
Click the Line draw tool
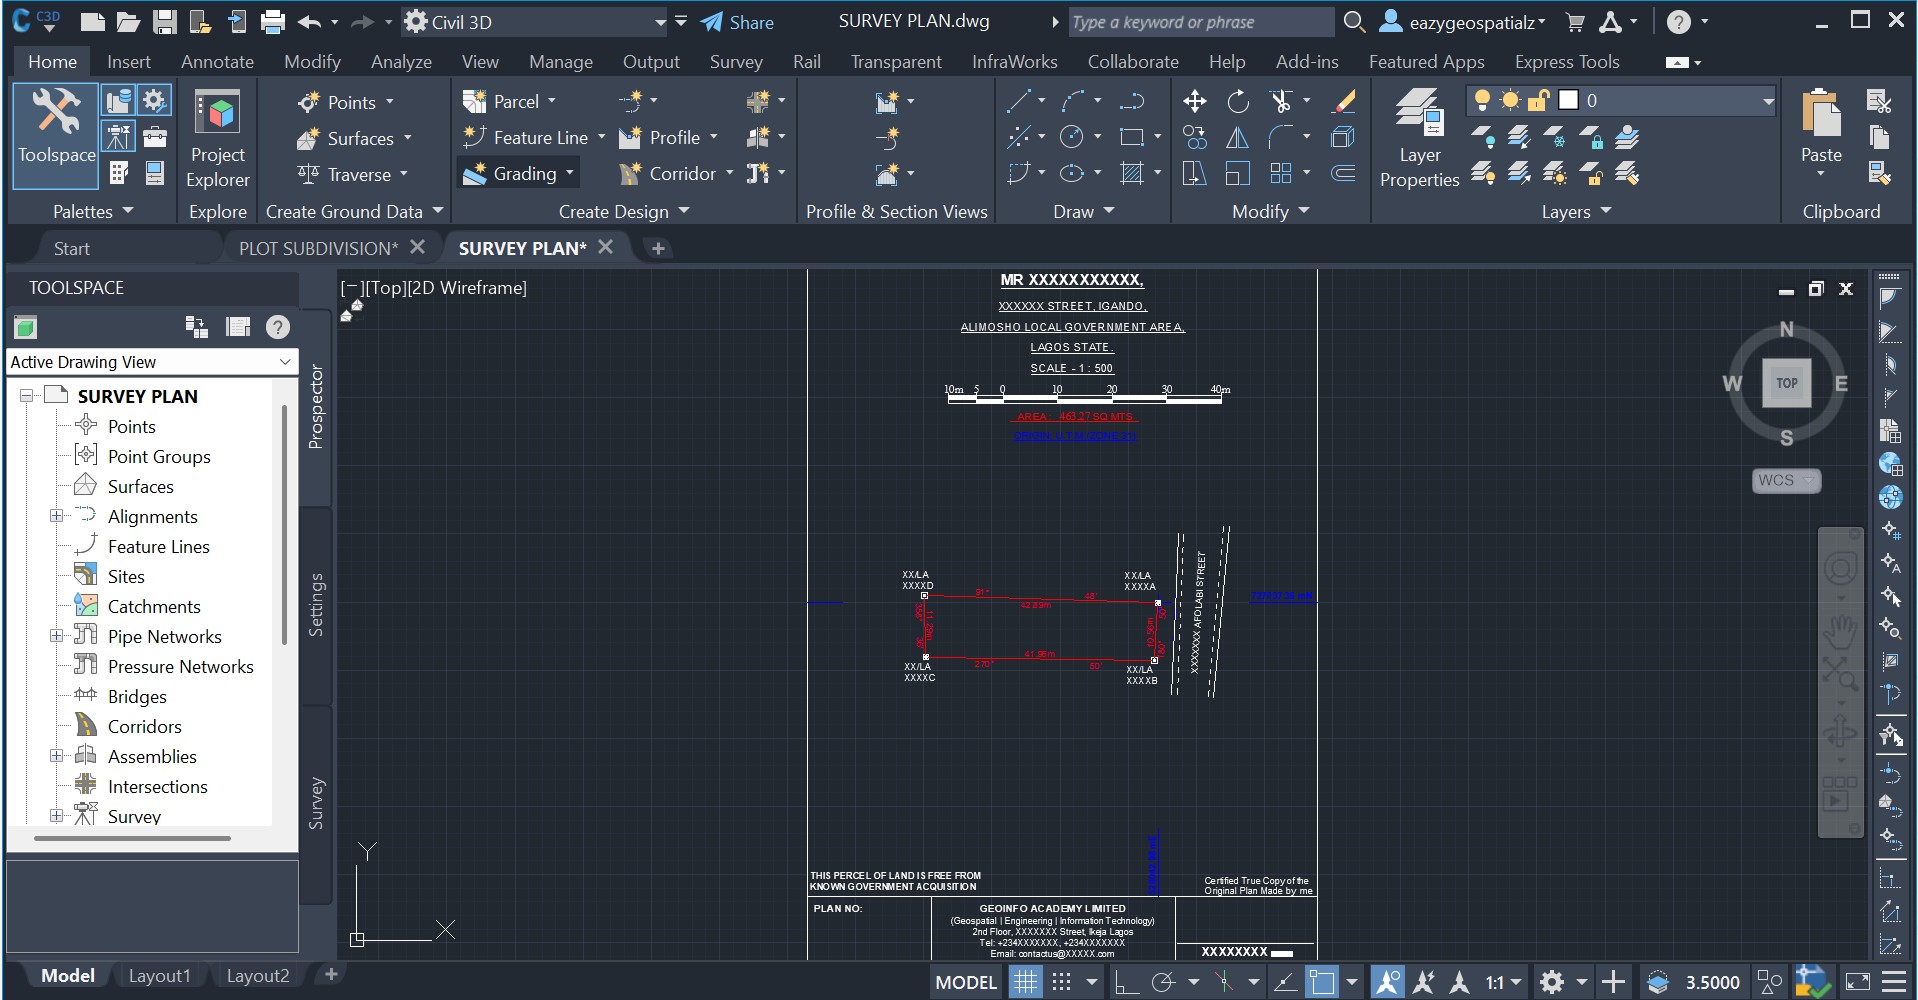pyautogui.click(x=1018, y=101)
